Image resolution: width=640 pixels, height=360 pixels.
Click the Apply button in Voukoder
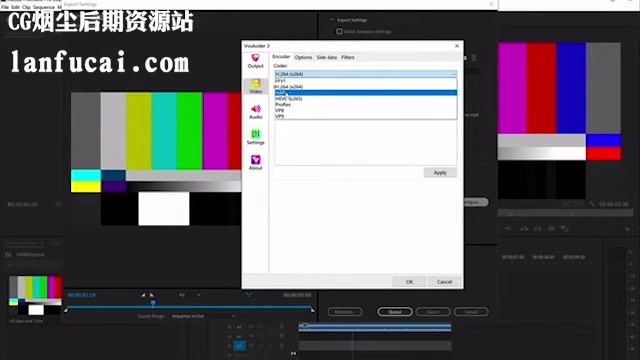(440, 173)
